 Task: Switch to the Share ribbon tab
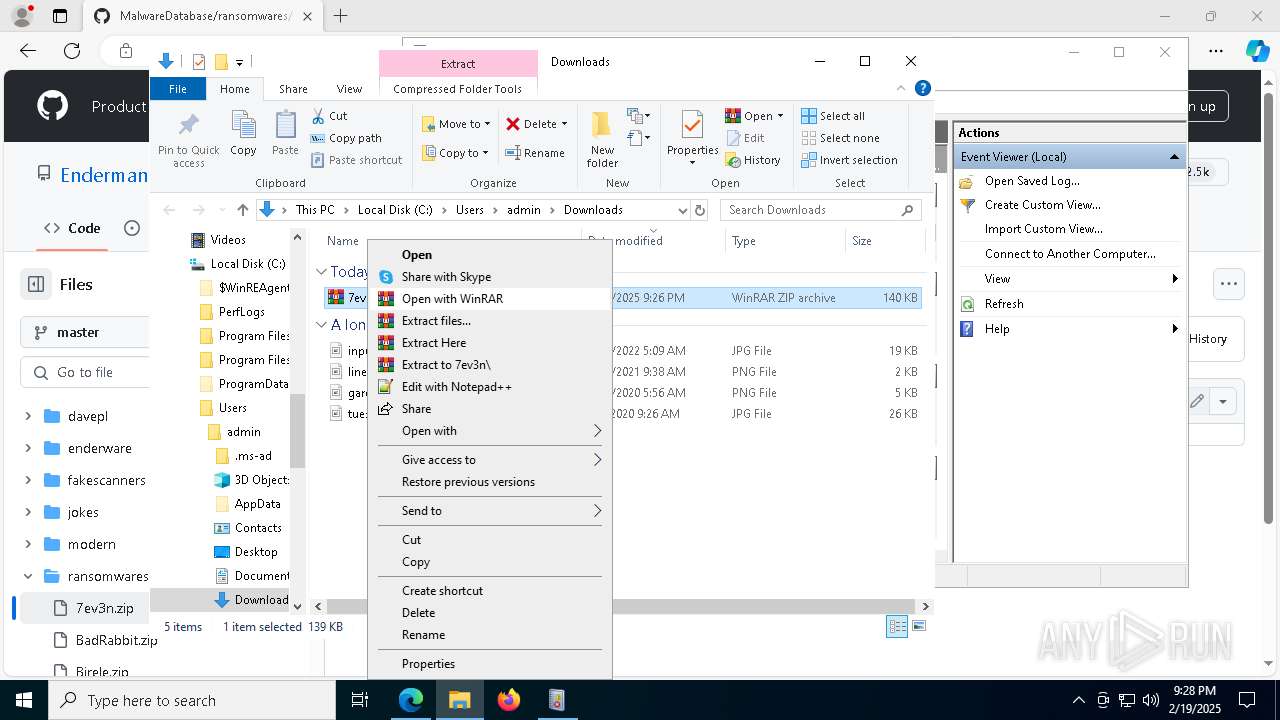[293, 89]
